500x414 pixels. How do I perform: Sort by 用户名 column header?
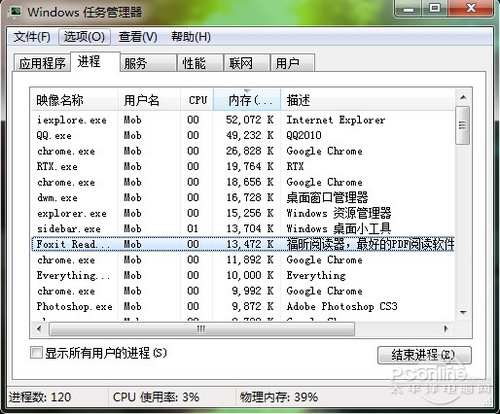[x=149, y=100]
